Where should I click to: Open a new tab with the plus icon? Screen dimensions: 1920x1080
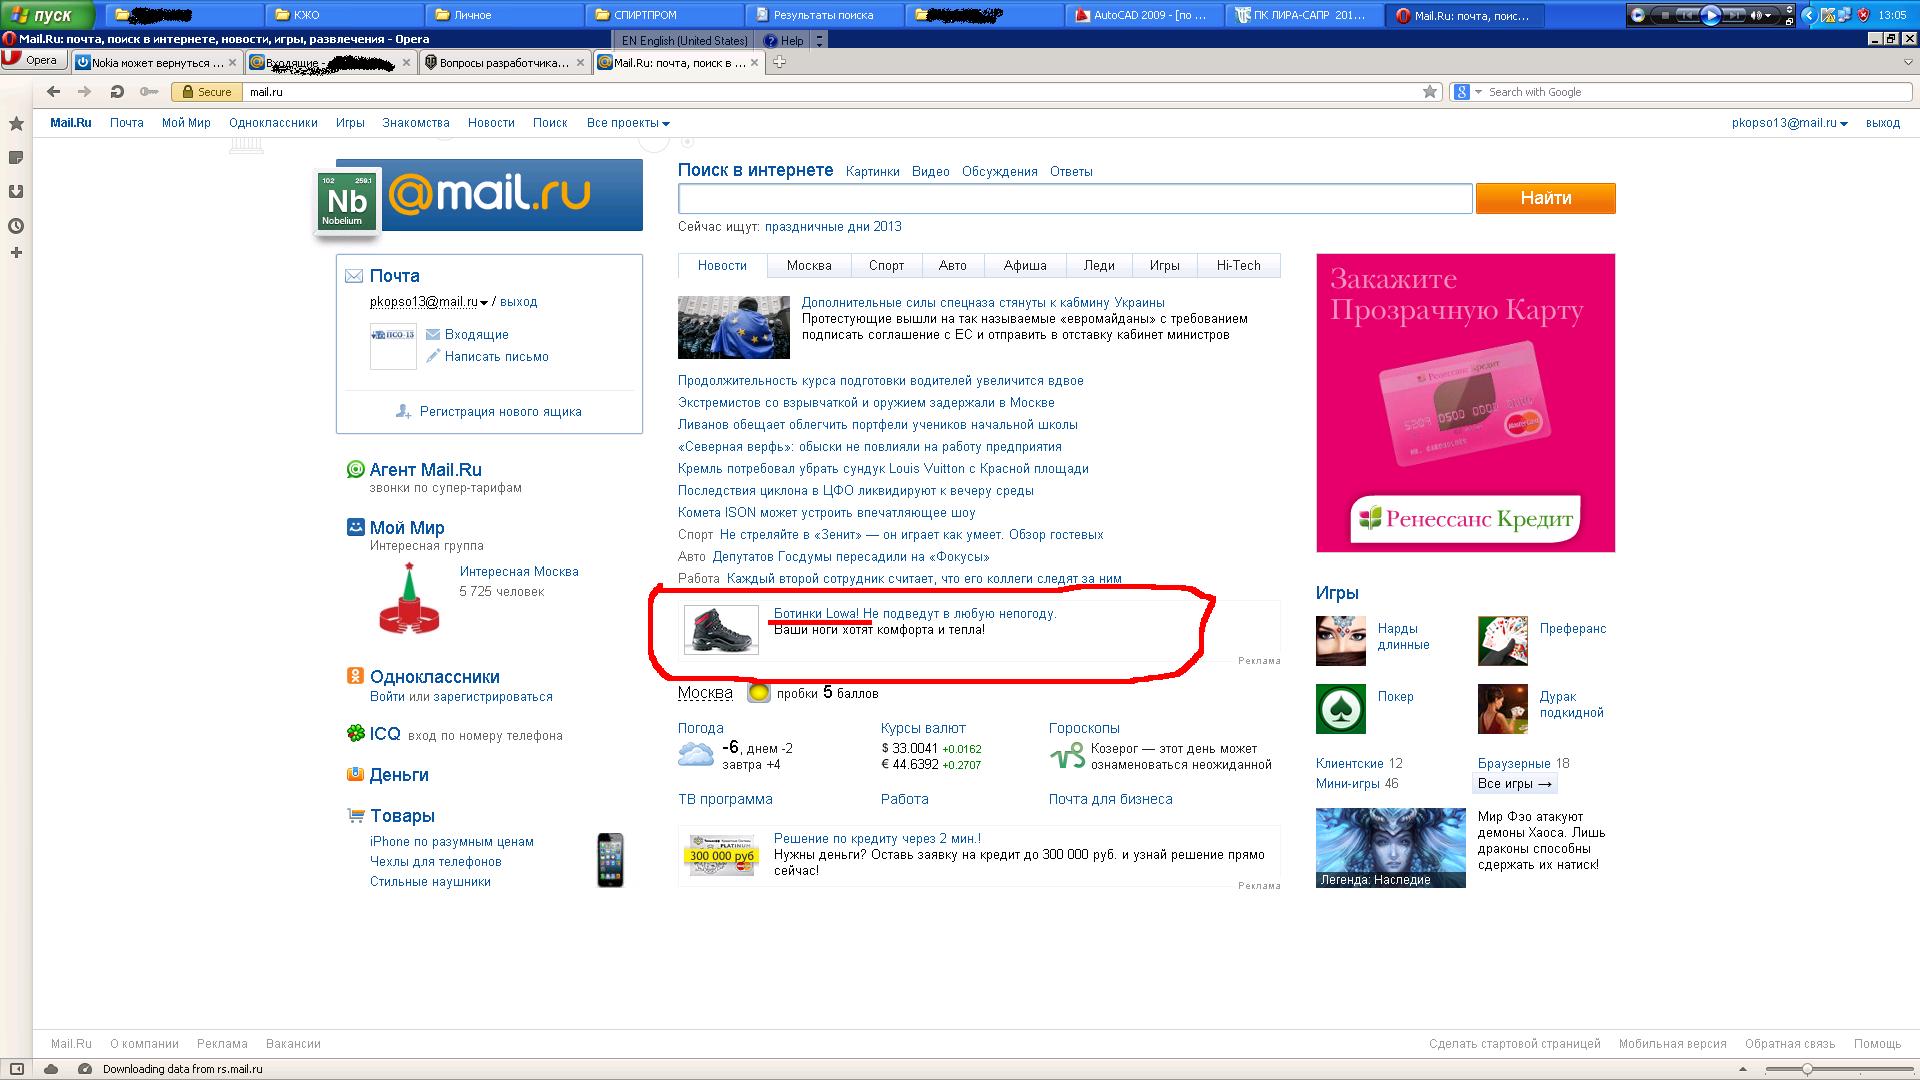[x=779, y=62]
